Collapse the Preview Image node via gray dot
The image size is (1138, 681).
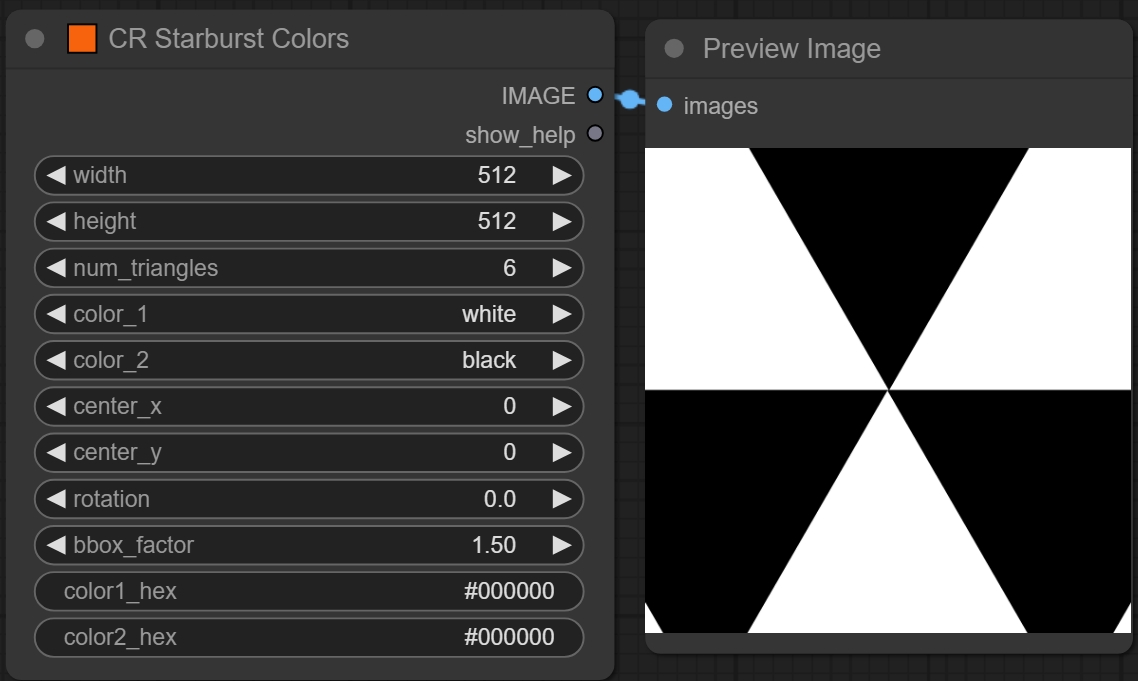674,48
